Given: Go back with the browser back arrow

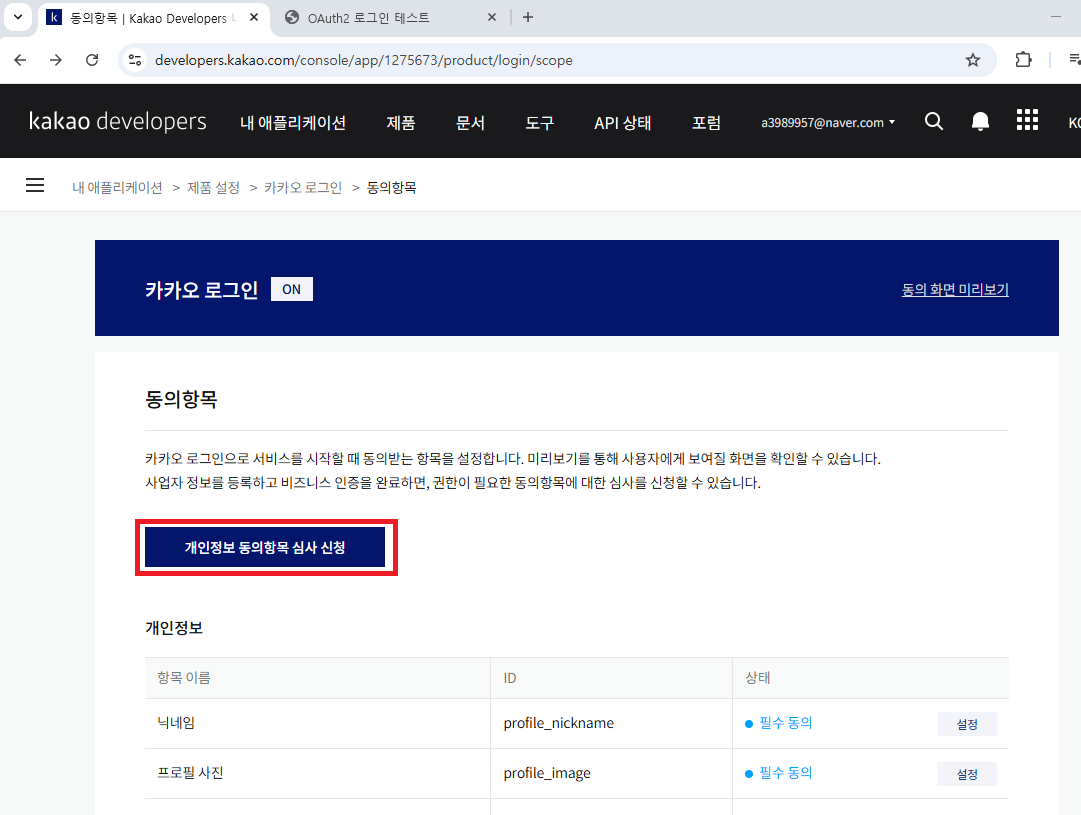Looking at the screenshot, I should (x=20, y=60).
